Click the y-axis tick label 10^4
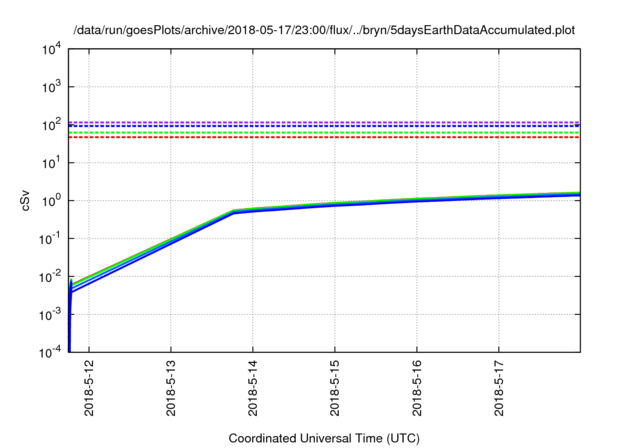The image size is (640, 448). click(x=52, y=50)
